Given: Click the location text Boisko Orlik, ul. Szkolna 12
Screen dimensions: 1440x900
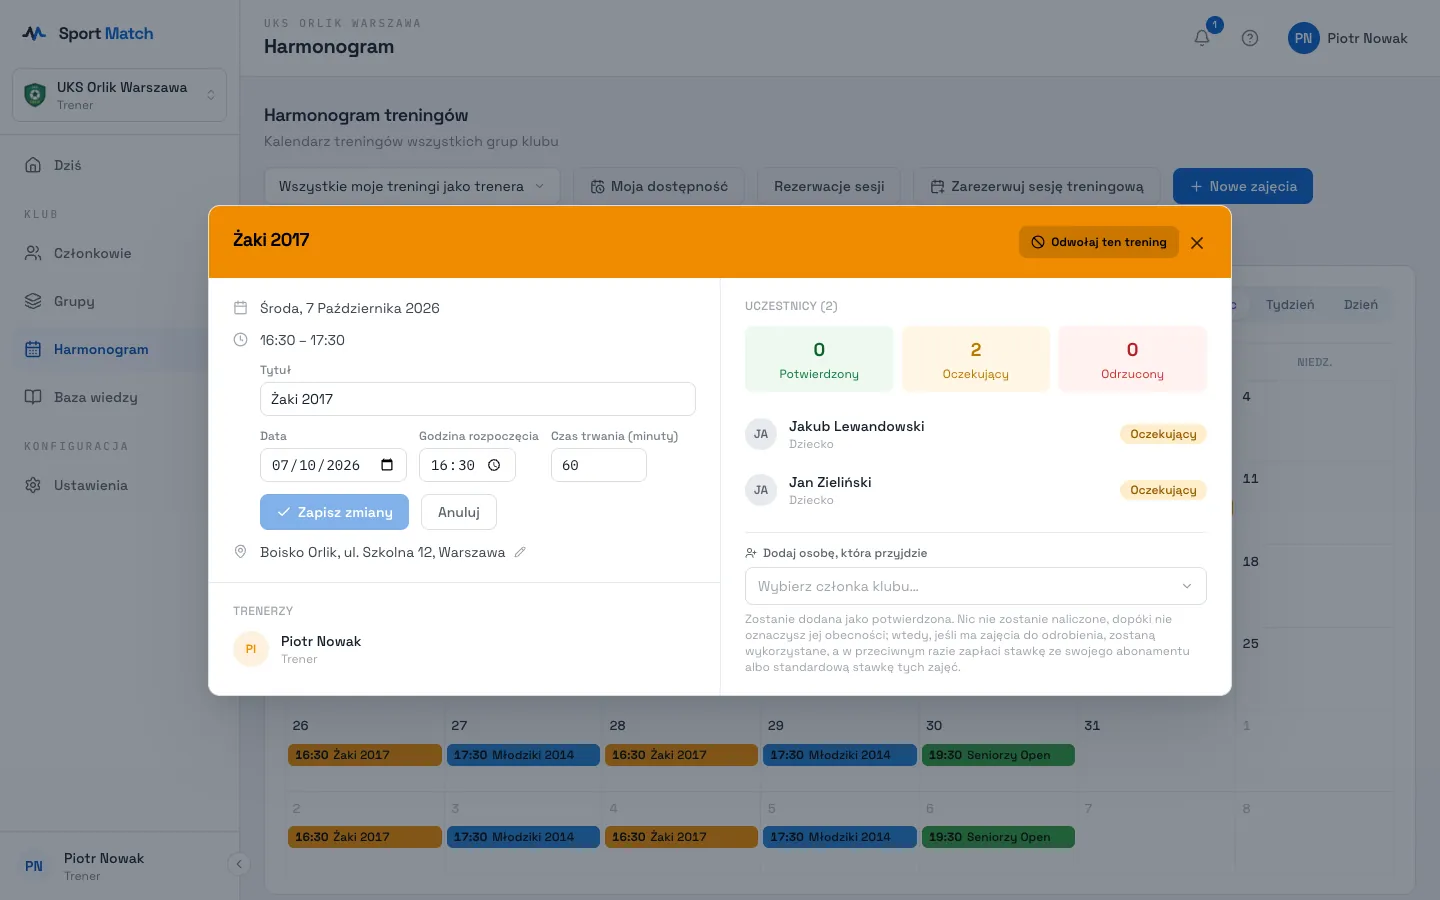Looking at the screenshot, I should 382,552.
